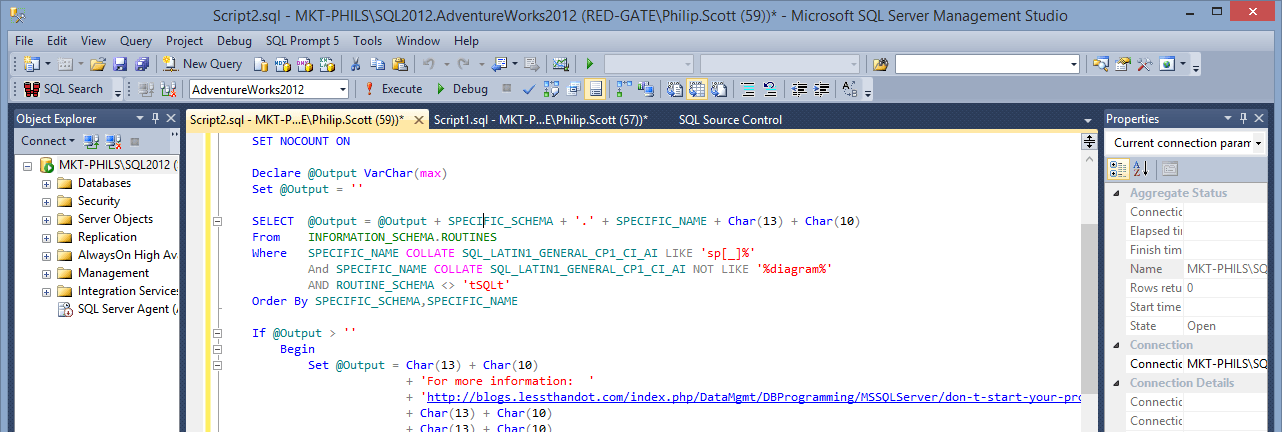
Task: Click the blogs.lessthandot.com URL in code
Action: (x=753, y=397)
